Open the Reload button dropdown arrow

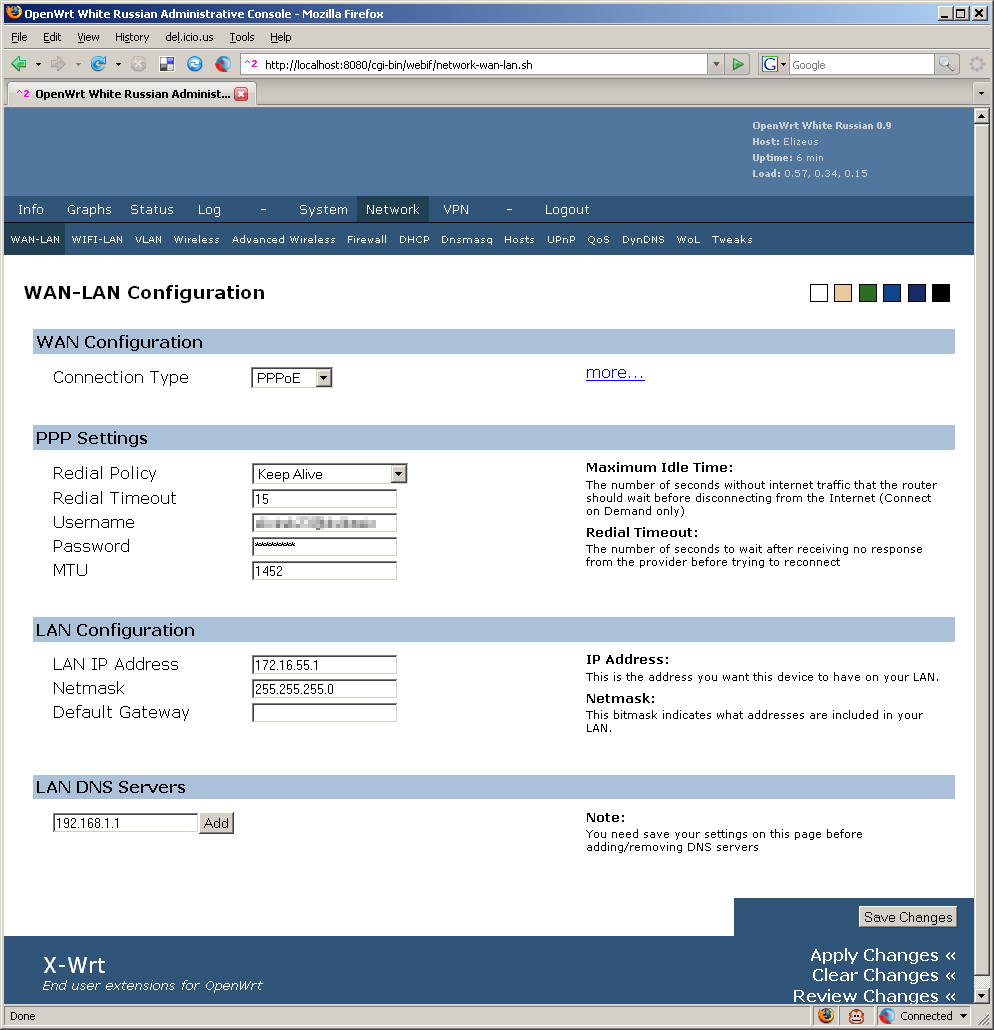(x=118, y=64)
